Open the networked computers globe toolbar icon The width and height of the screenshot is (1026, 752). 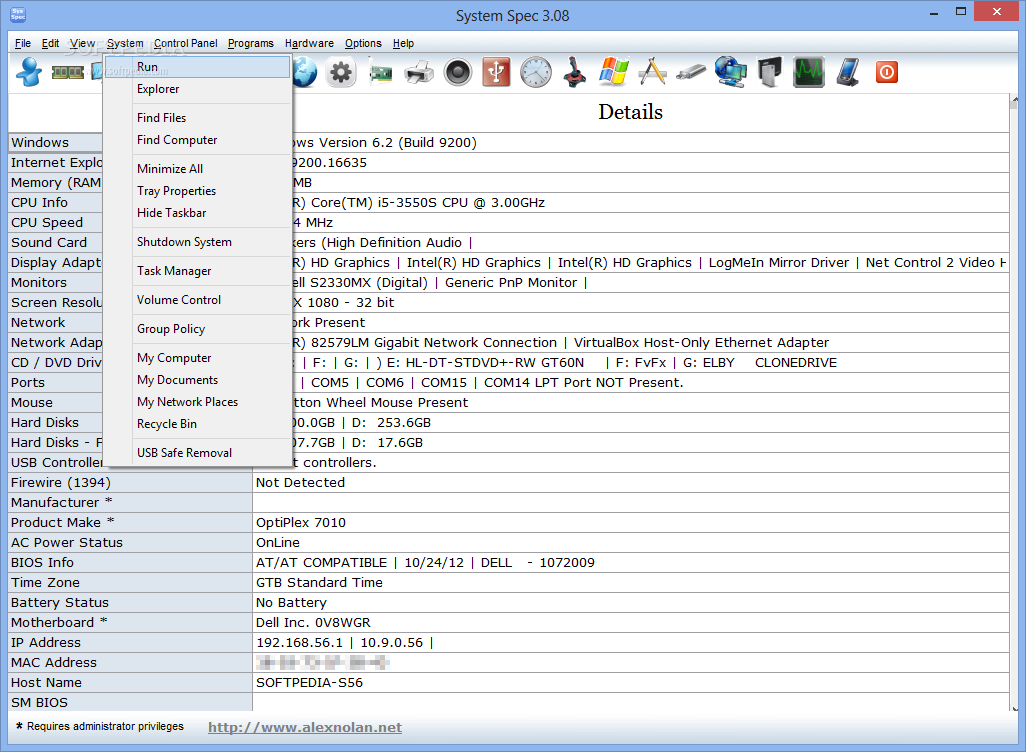coord(730,72)
